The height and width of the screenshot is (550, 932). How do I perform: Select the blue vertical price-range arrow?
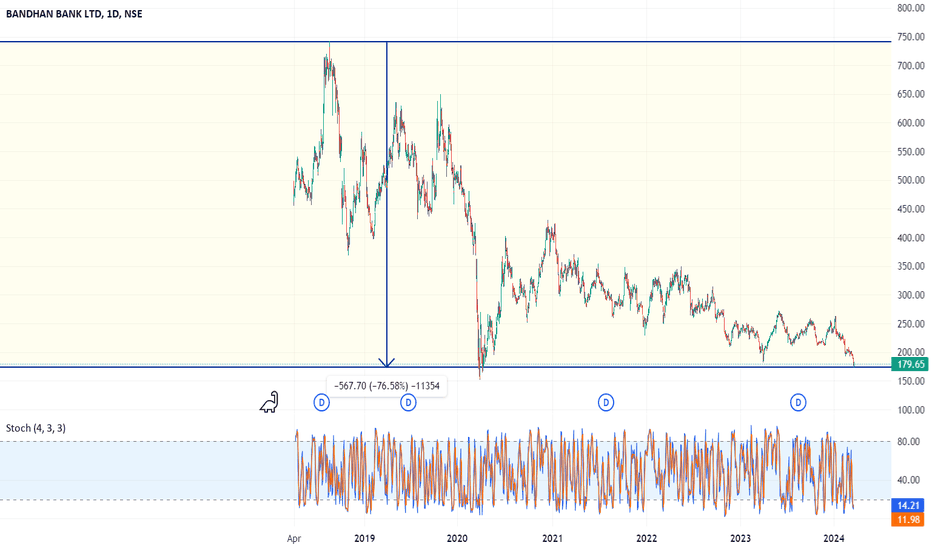point(387,204)
